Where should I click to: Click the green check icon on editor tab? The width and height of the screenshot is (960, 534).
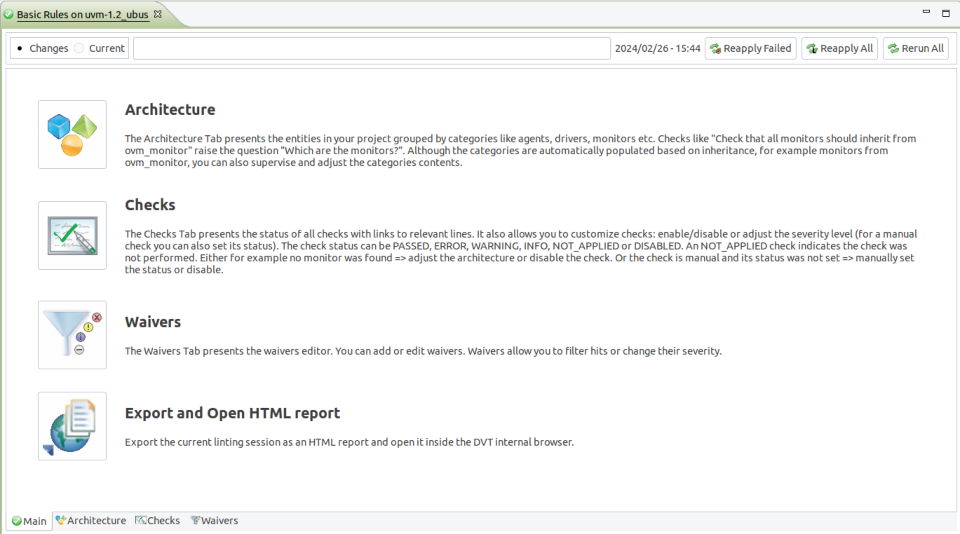tap(9, 13)
